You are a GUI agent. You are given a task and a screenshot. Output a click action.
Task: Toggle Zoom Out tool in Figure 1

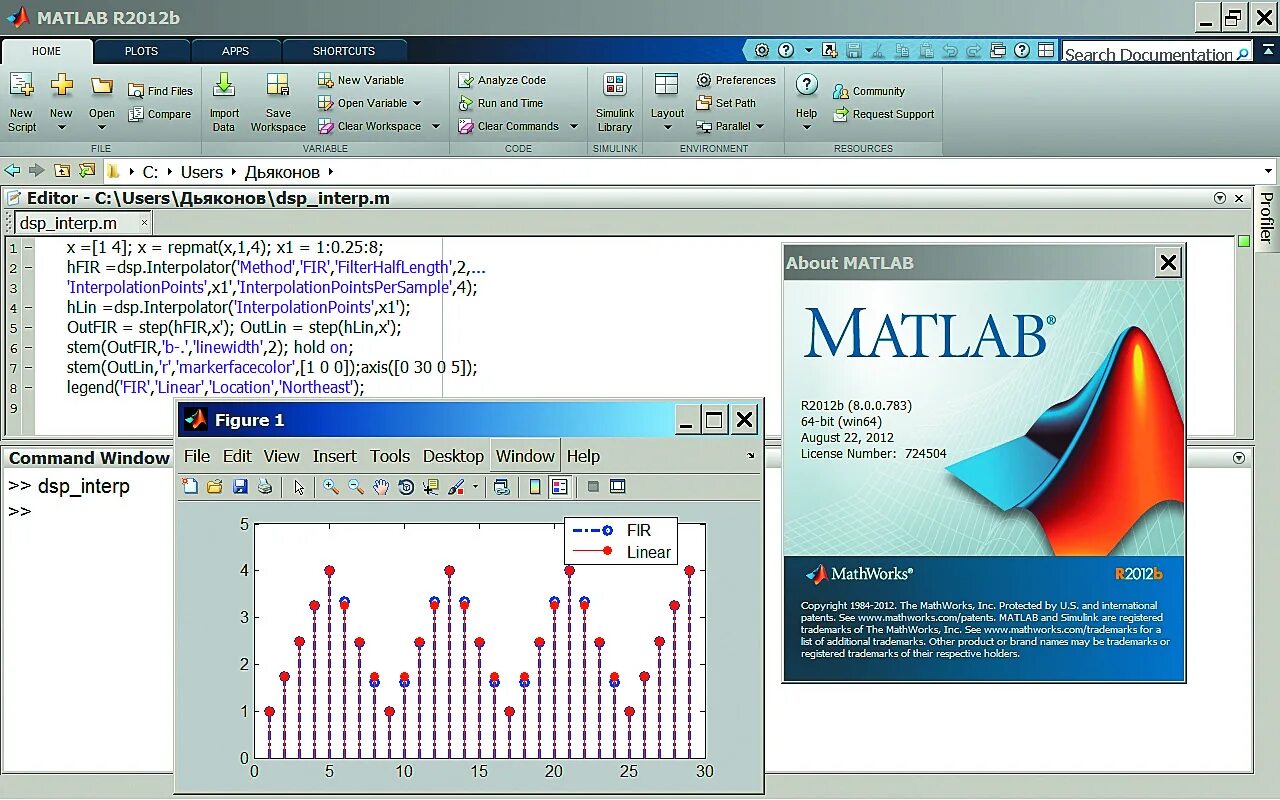[x=356, y=487]
